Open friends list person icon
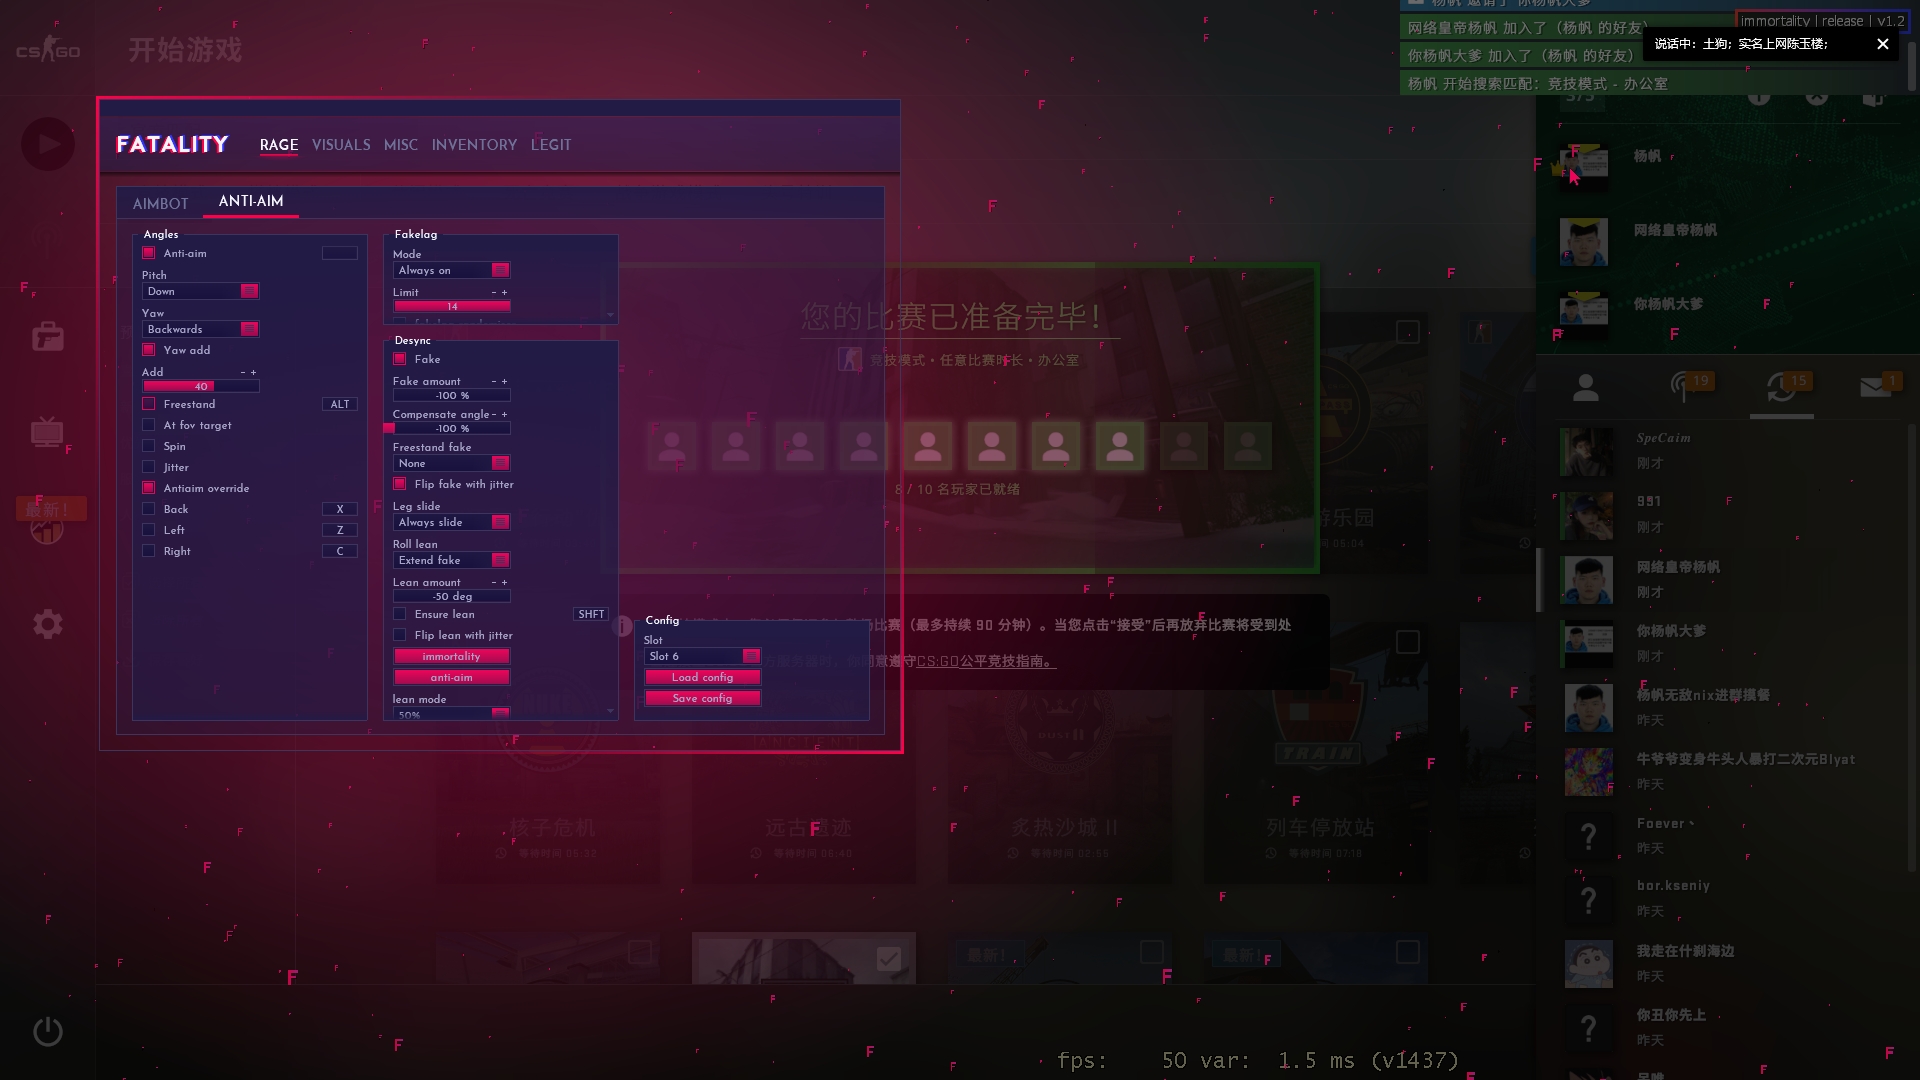1920x1080 pixels. tap(1585, 388)
